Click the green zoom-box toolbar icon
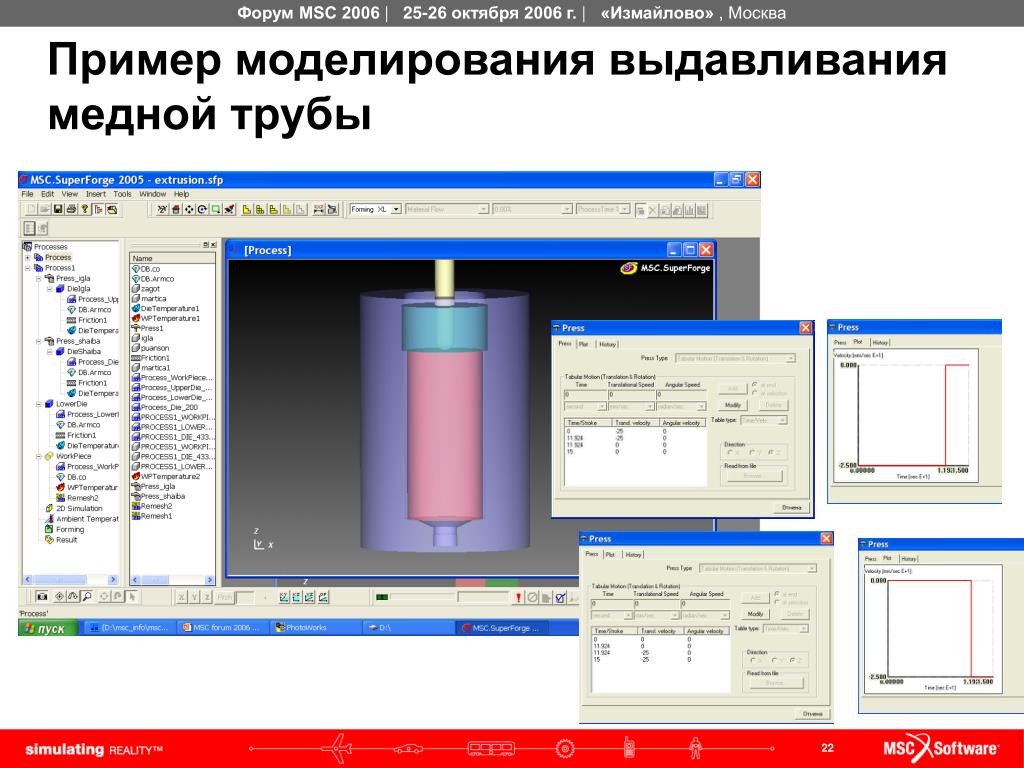 coord(216,210)
